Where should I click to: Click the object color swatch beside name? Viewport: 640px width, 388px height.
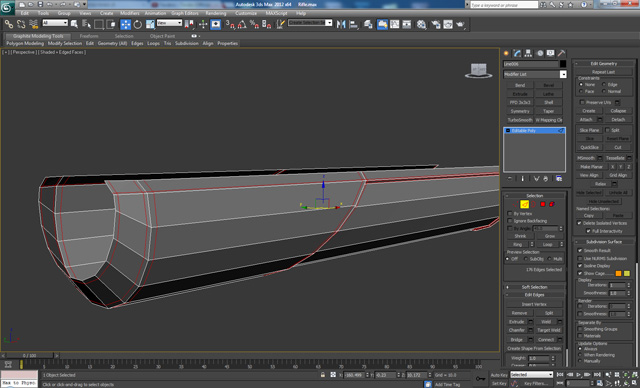[x=563, y=64]
